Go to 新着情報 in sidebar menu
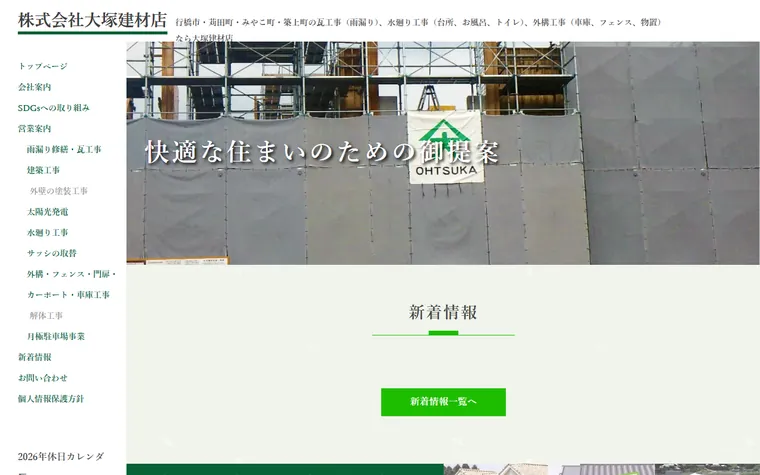 34,358
